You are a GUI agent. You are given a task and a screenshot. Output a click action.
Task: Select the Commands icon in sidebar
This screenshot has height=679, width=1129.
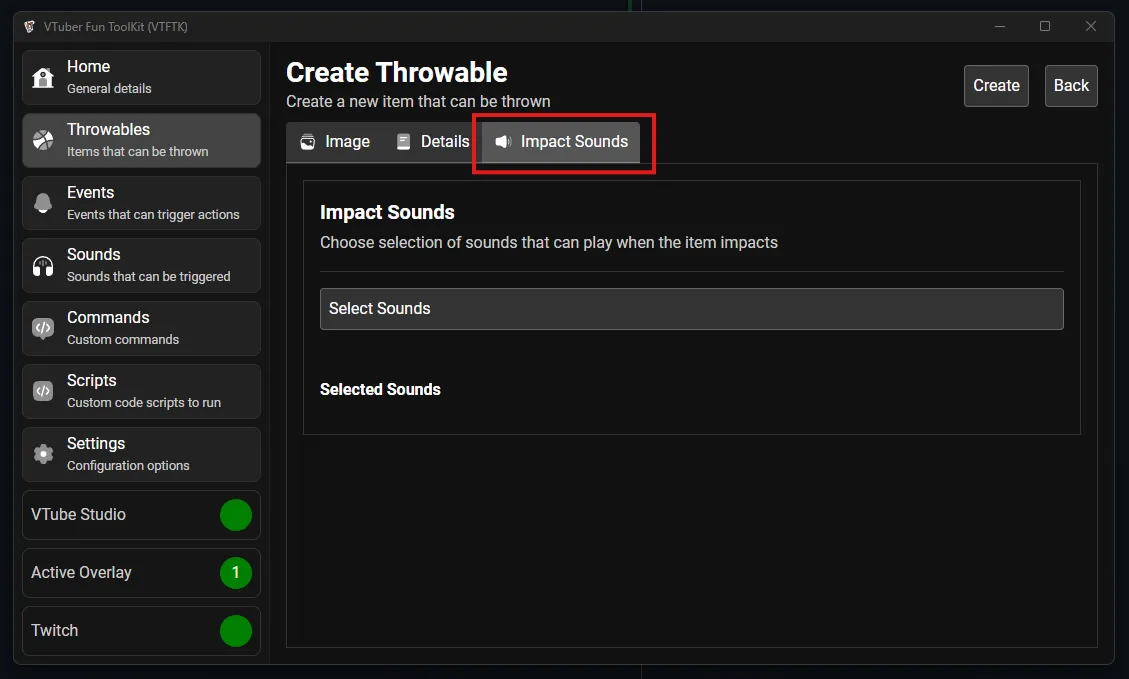tap(44, 328)
